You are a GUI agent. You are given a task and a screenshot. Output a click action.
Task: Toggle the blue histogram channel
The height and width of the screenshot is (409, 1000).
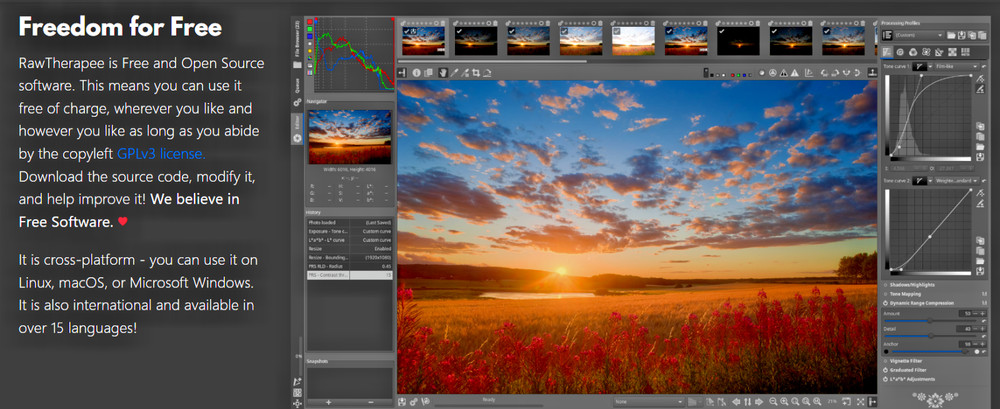click(x=310, y=36)
